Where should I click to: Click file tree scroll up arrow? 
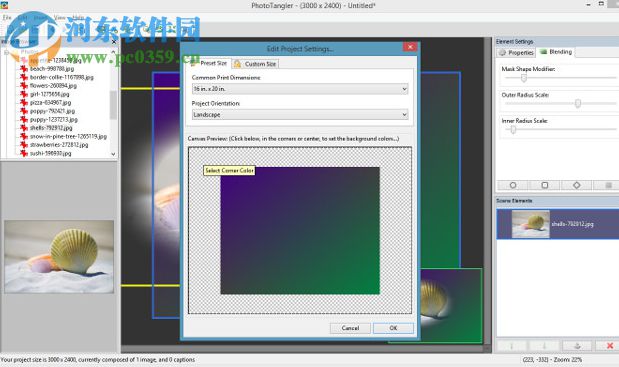pos(113,52)
